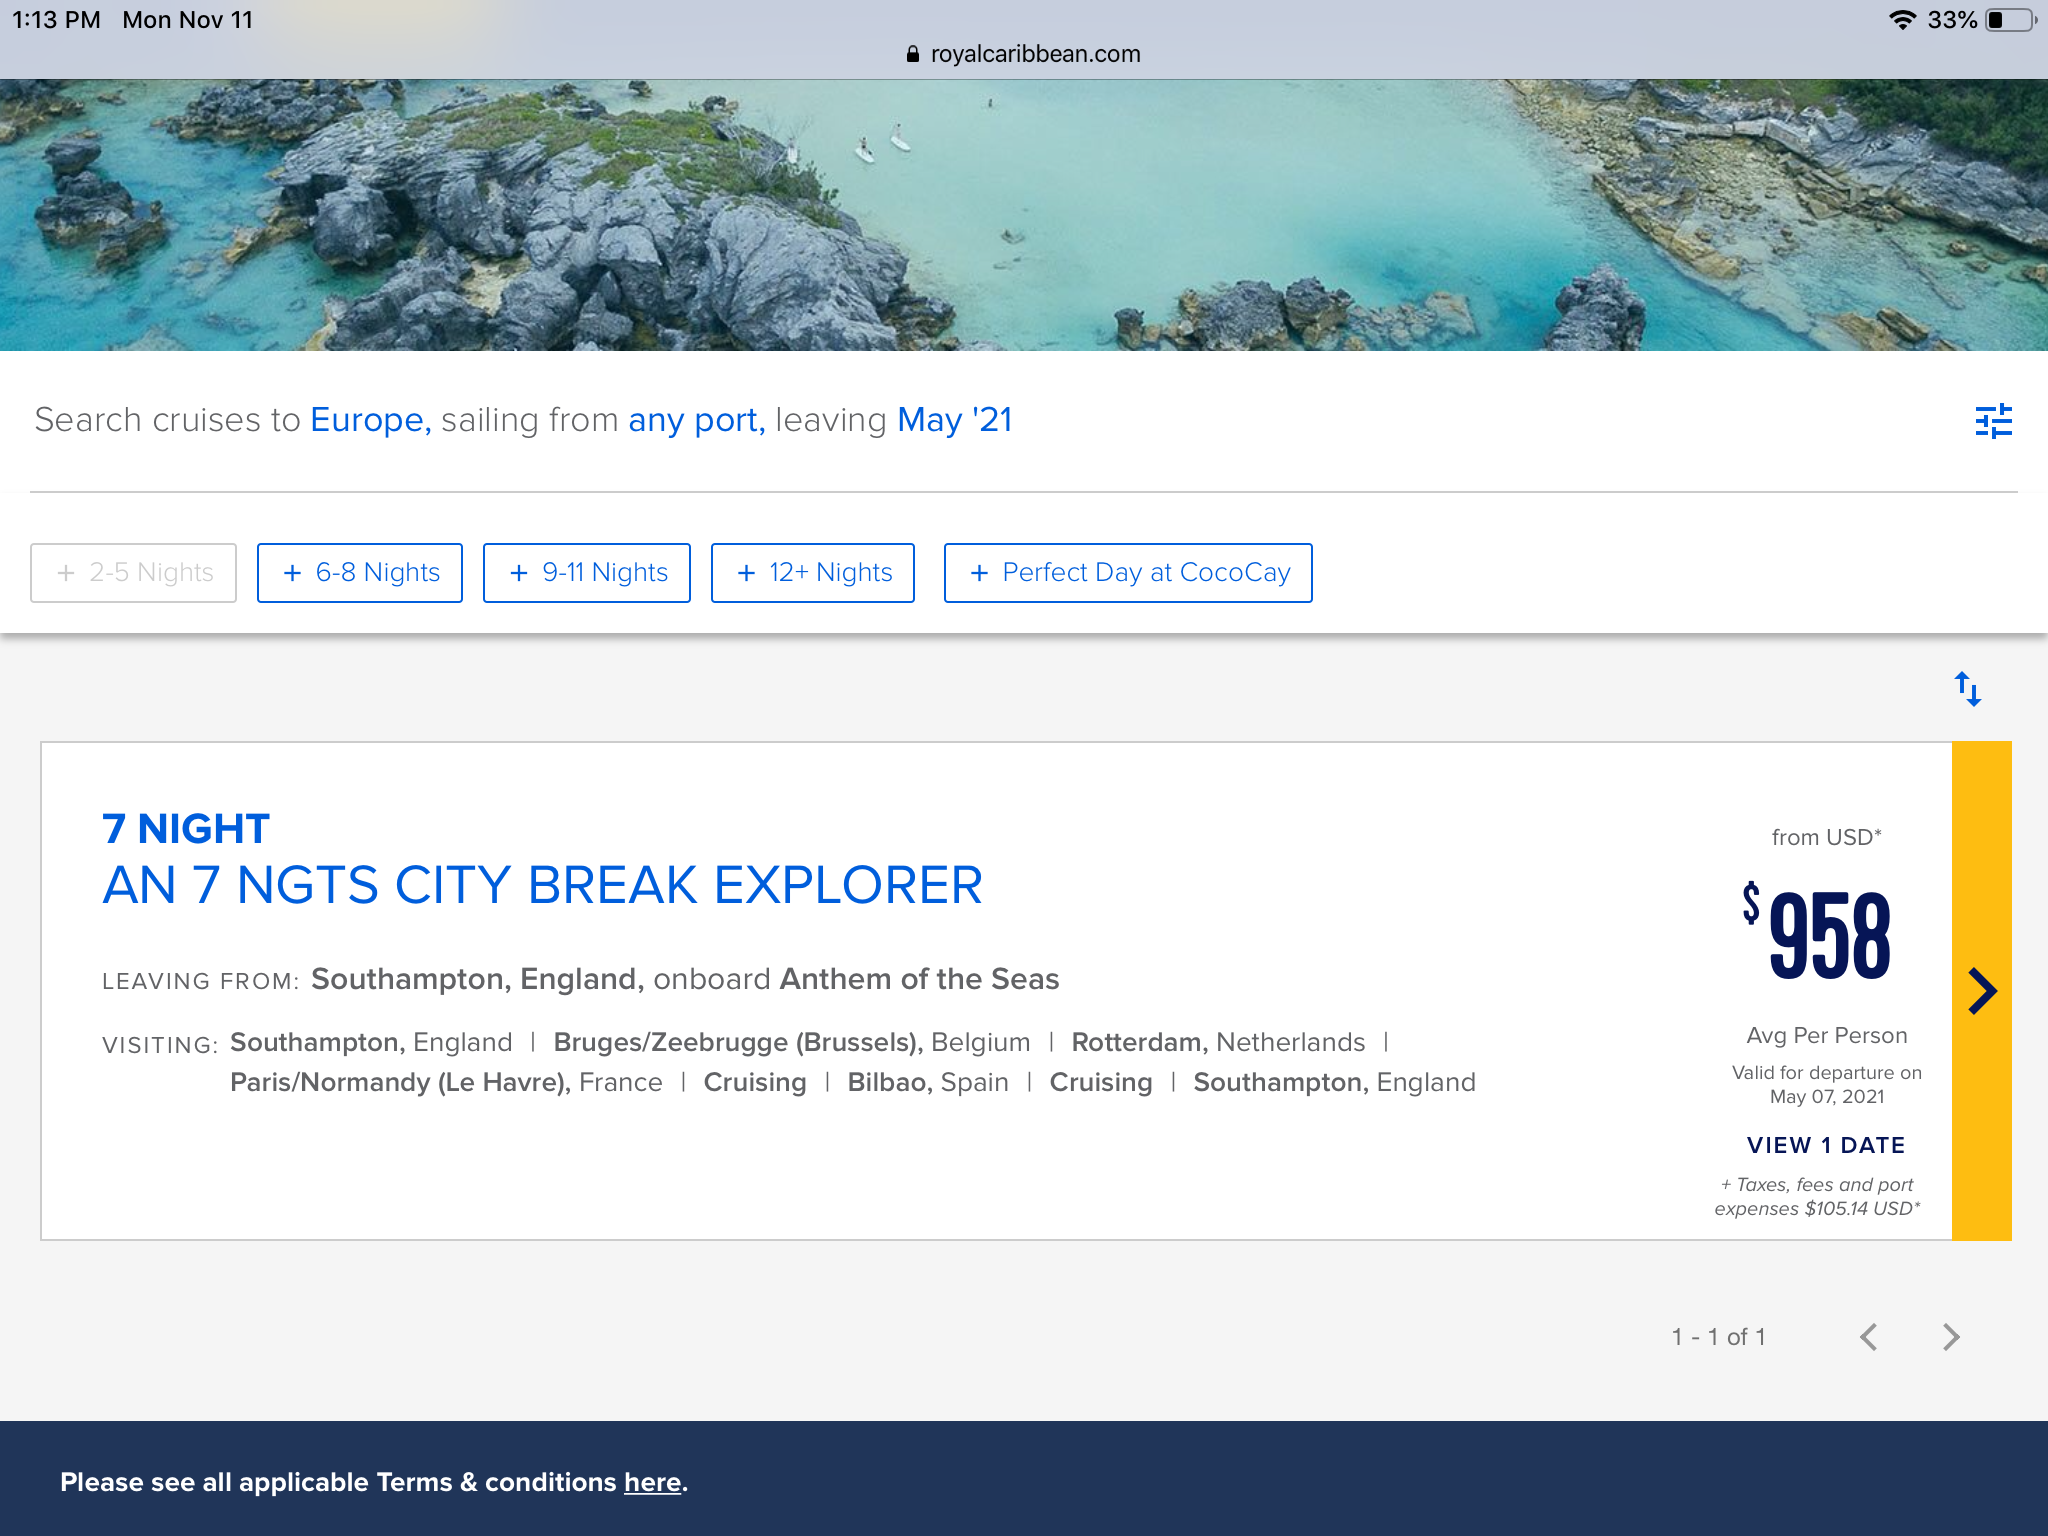The width and height of the screenshot is (2048, 1536).
Task: Click 'Valid for departure on May 07, 2021' text
Action: tap(1827, 1084)
